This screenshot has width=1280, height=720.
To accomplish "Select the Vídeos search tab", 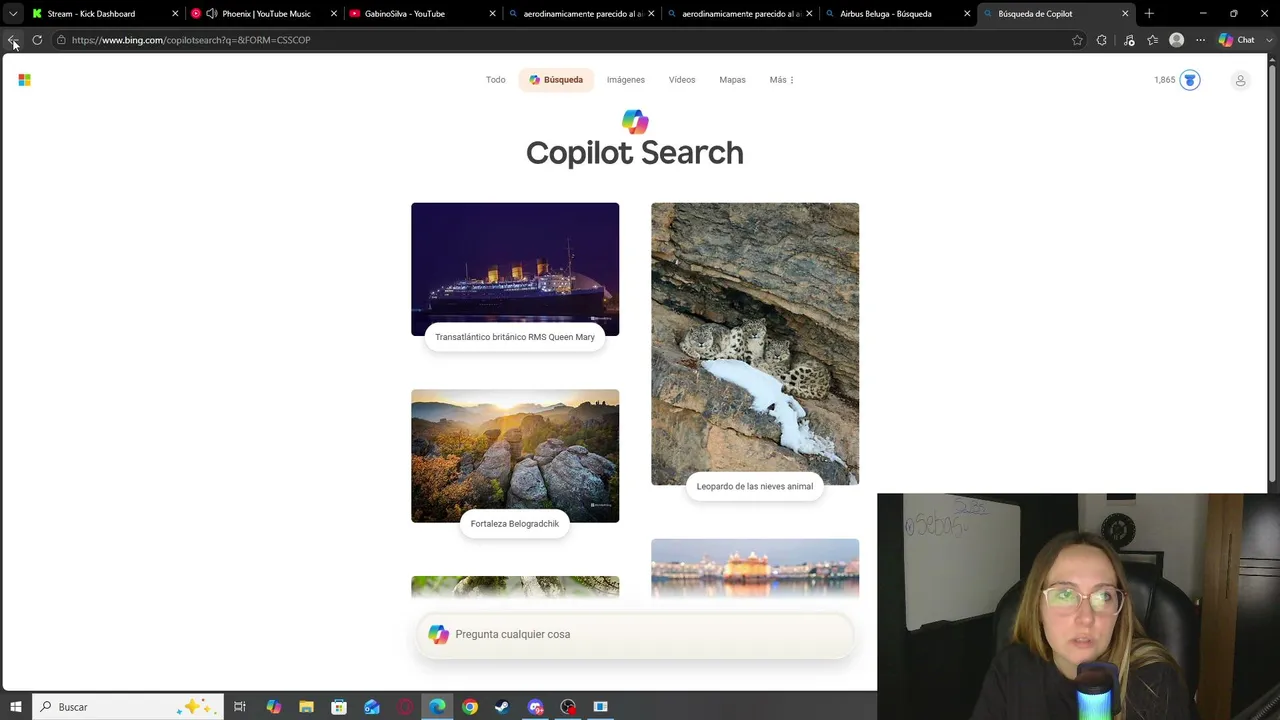I will [x=682, y=80].
